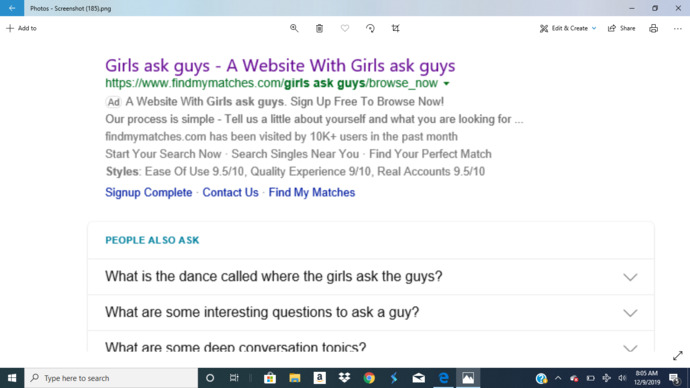Select the Crop tool icon
Screen dimensions: 690x388
[x=396, y=28]
